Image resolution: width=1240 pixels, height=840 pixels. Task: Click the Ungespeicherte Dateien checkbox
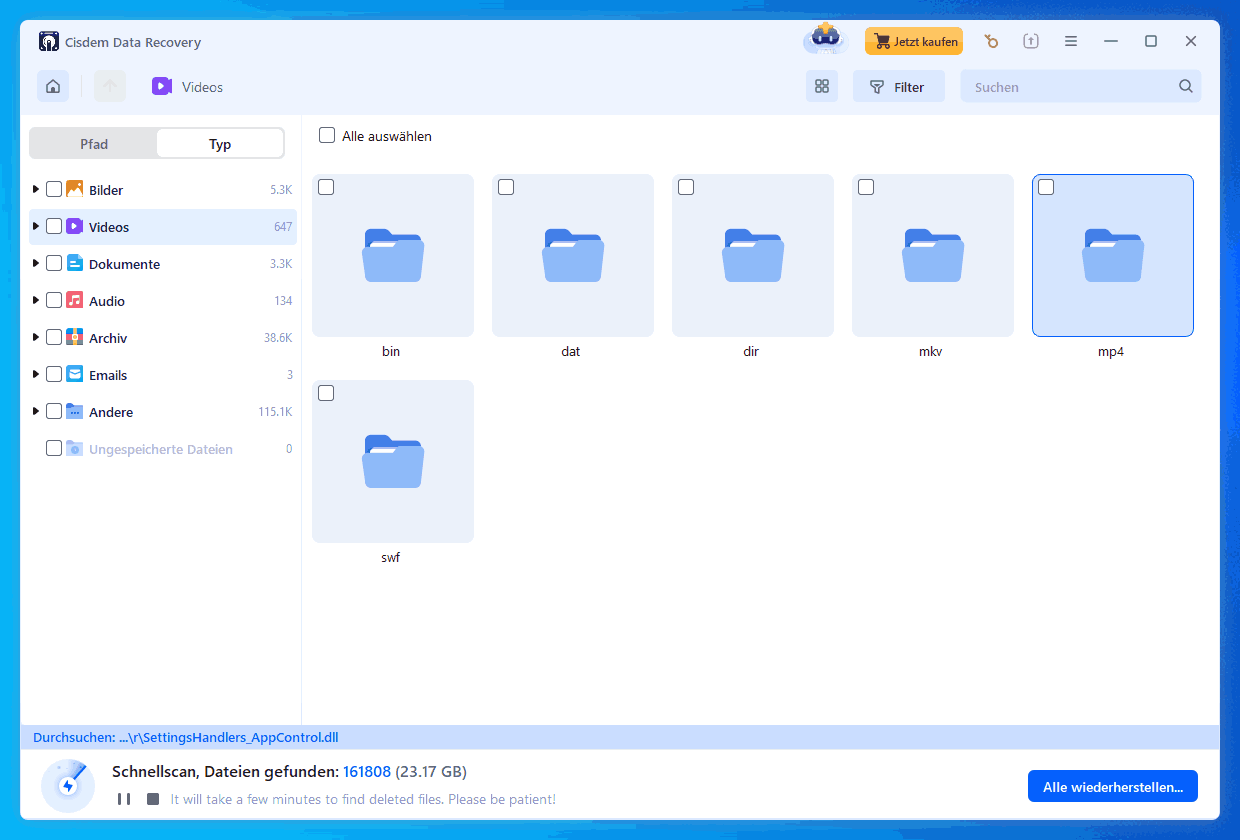pyautogui.click(x=54, y=448)
